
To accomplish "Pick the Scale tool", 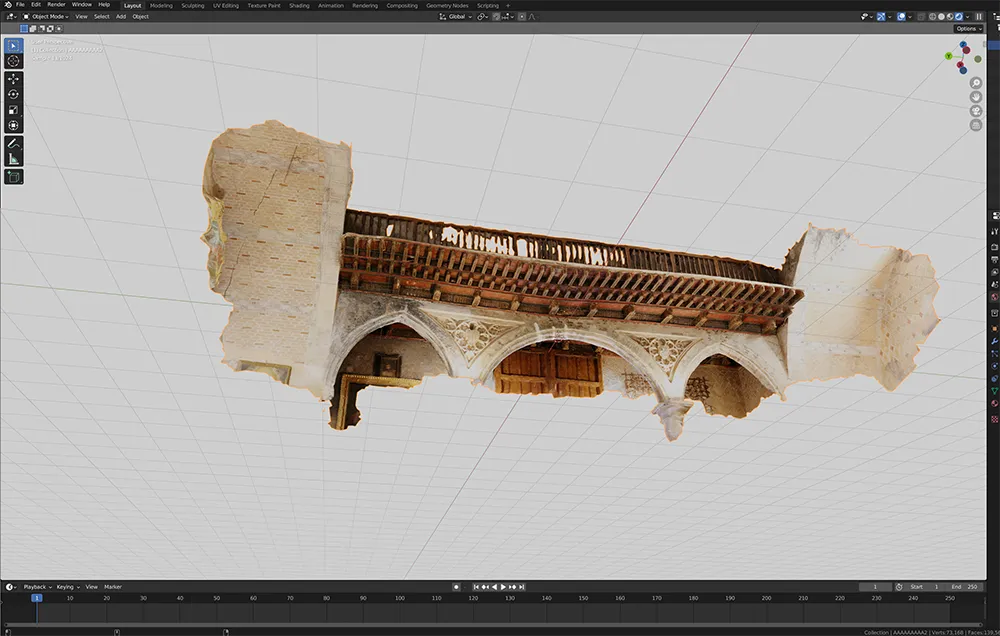I will [x=13, y=110].
